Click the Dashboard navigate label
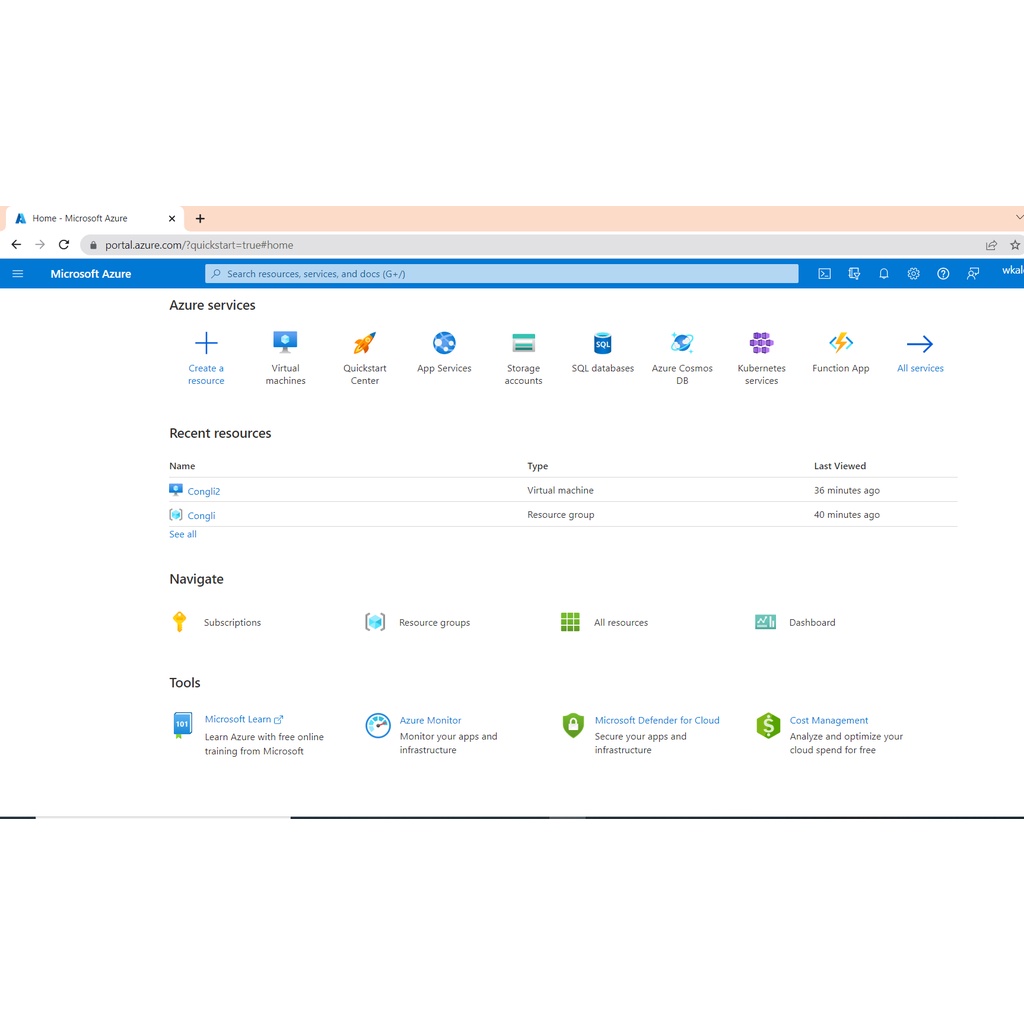 pos(812,622)
